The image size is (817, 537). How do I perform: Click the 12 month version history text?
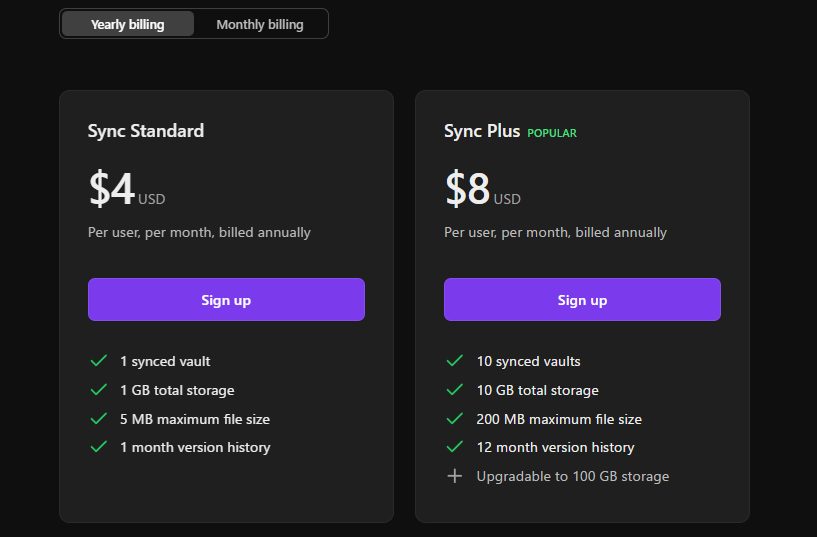tap(556, 447)
